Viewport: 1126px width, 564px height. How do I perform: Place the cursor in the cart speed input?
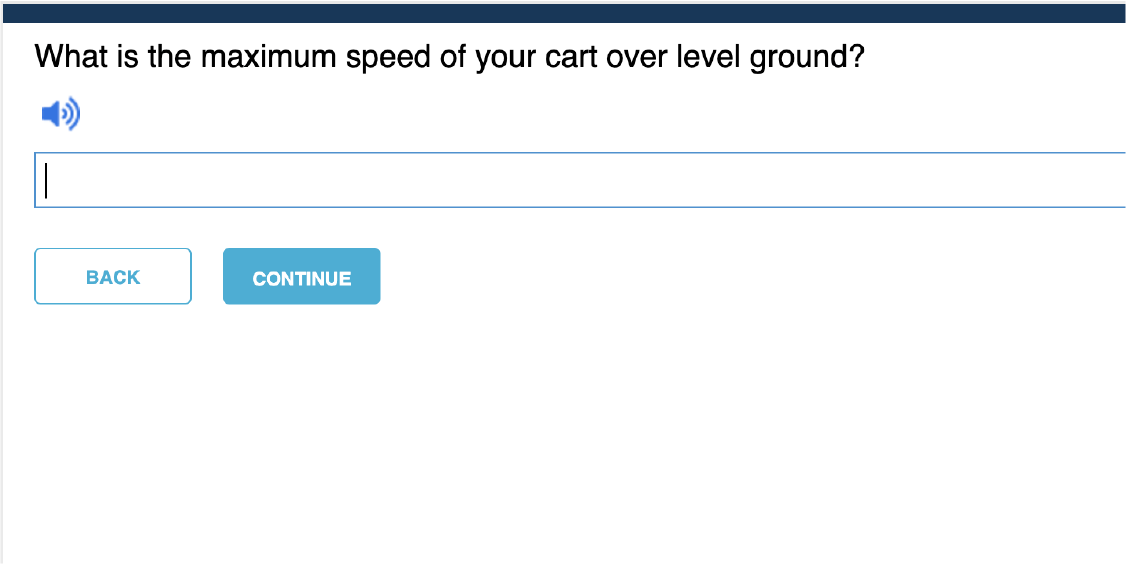point(580,180)
